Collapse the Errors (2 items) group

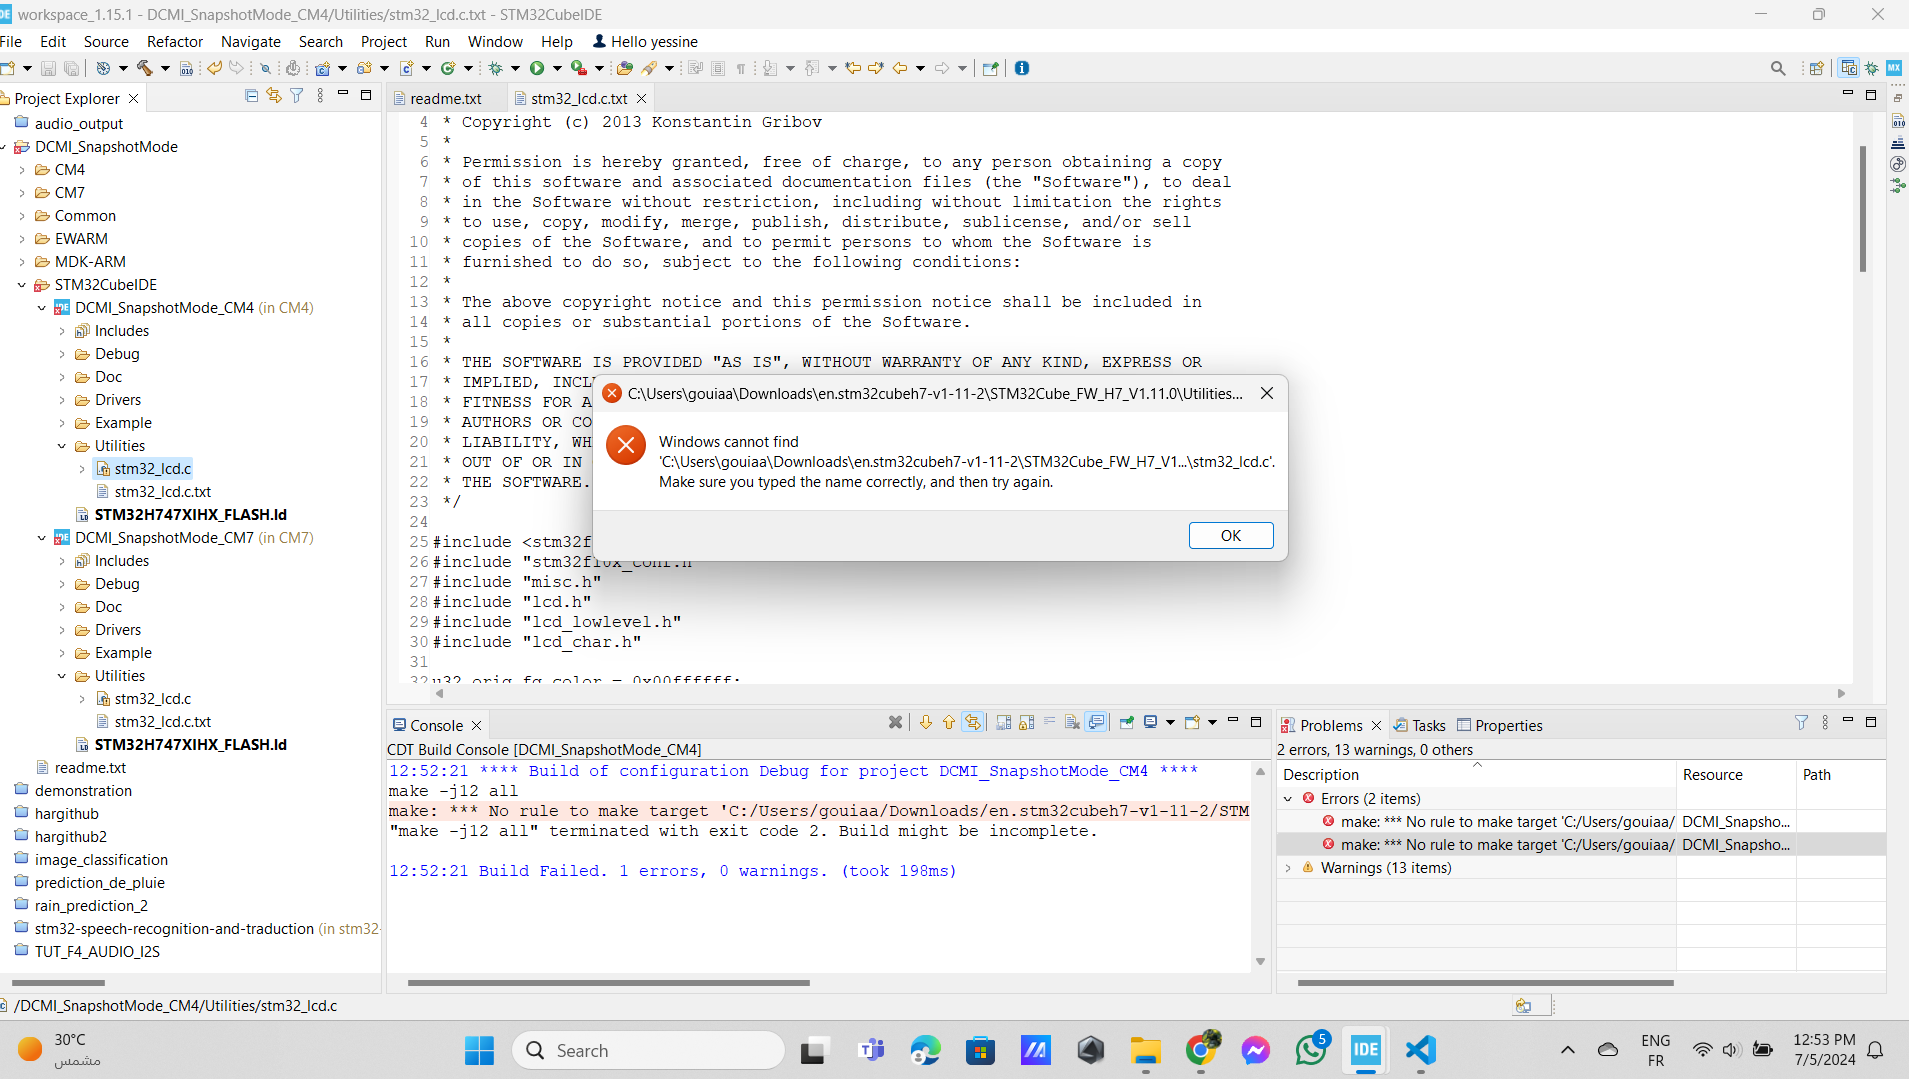click(x=1289, y=798)
